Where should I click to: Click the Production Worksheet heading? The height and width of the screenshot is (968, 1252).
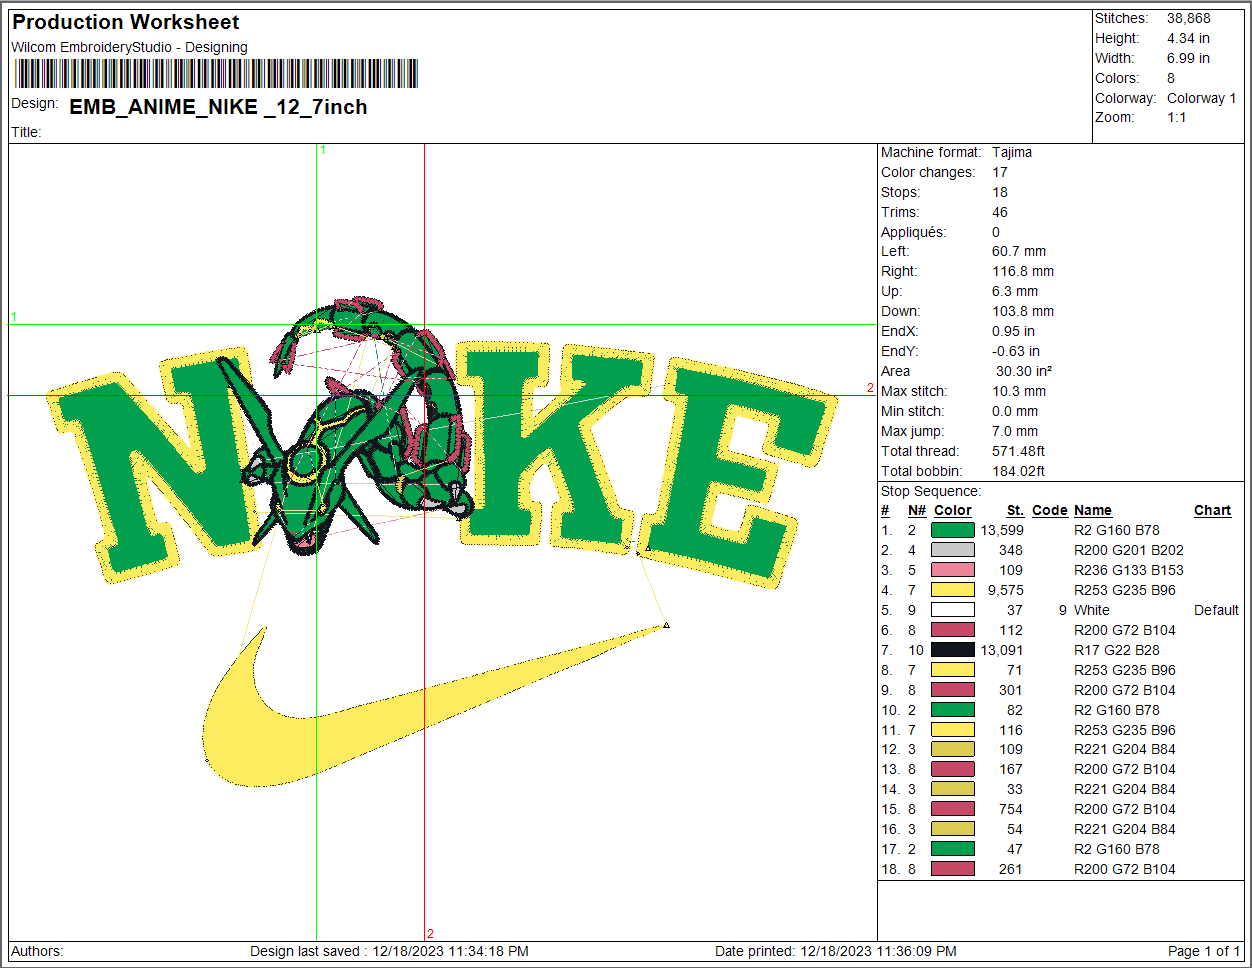pos(126,22)
